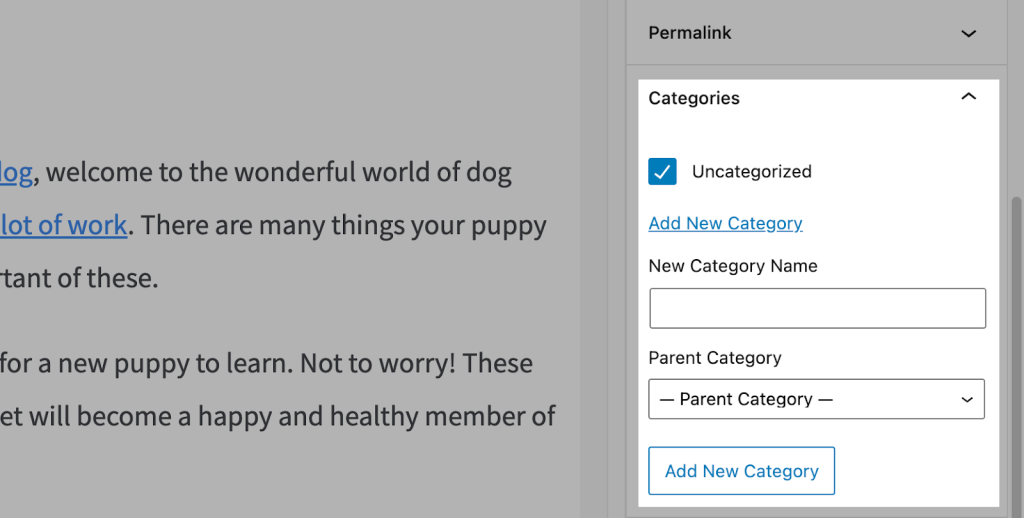
Task: Click the underlined Add New Category link
Action: (x=725, y=223)
